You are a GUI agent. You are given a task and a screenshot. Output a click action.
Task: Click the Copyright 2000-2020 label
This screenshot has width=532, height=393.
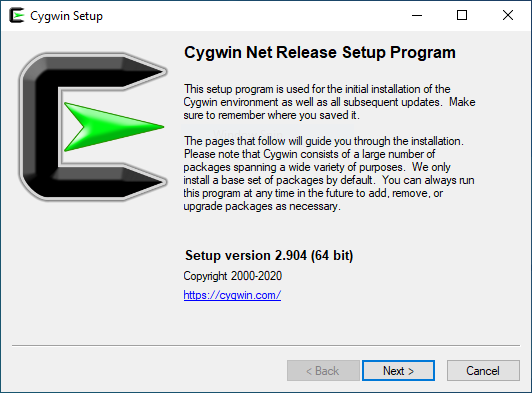[x=233, y=276]
